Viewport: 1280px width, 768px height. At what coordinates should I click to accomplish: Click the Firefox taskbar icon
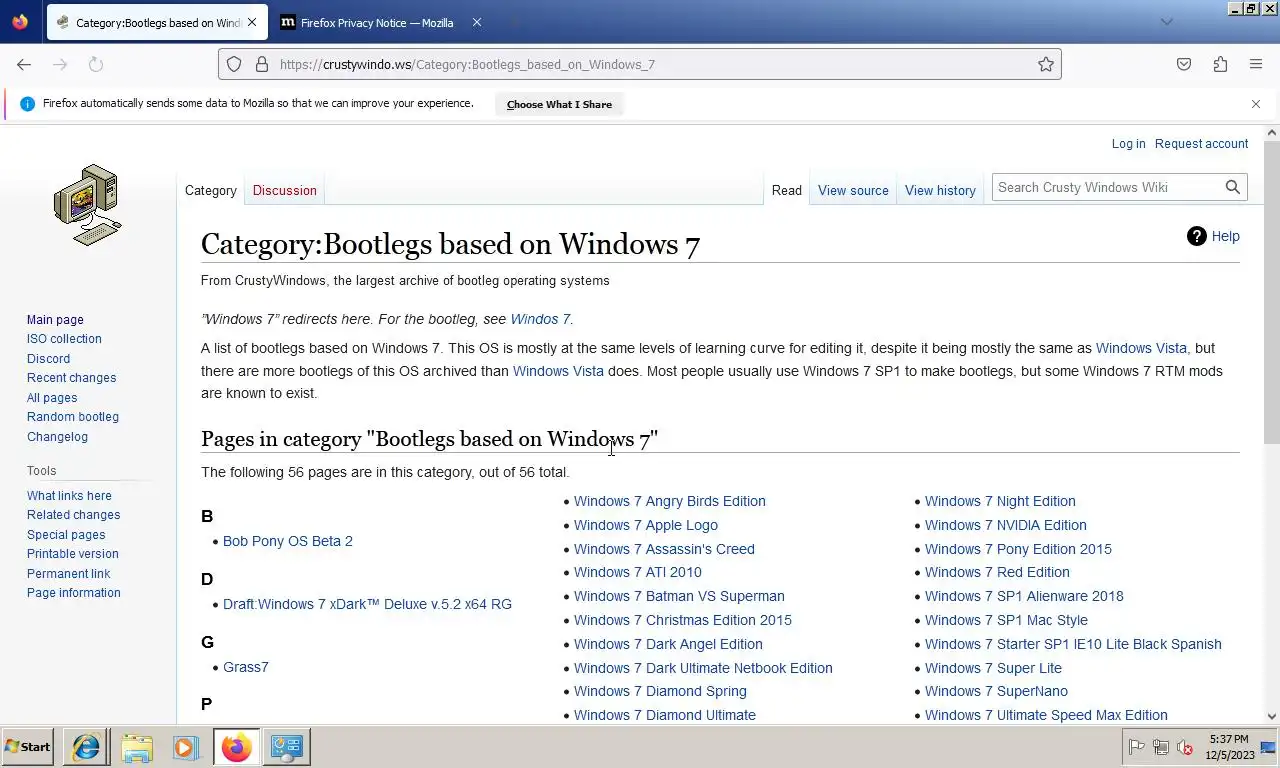[x=236, y=747]
